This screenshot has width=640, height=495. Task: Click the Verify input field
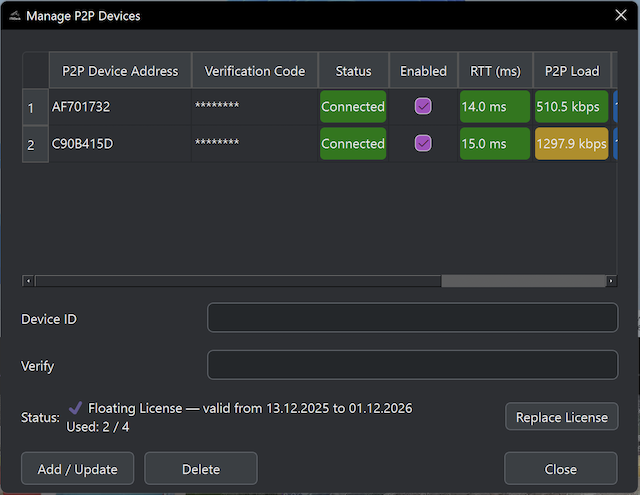click(412, 365)
